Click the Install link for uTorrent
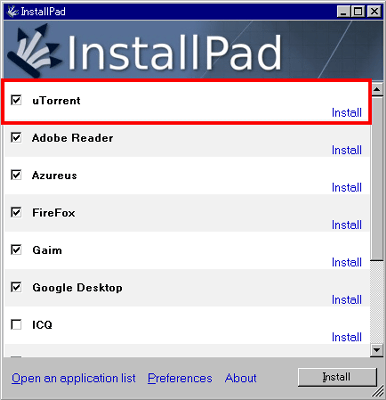This screenshot has width=386, height=400. click(347, 113)
